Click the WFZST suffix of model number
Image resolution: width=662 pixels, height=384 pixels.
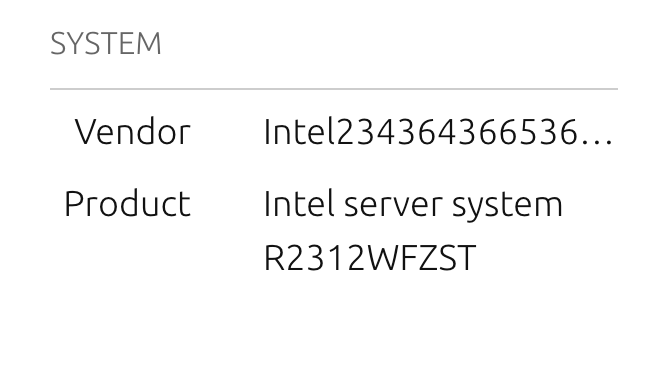coord(421,258)
